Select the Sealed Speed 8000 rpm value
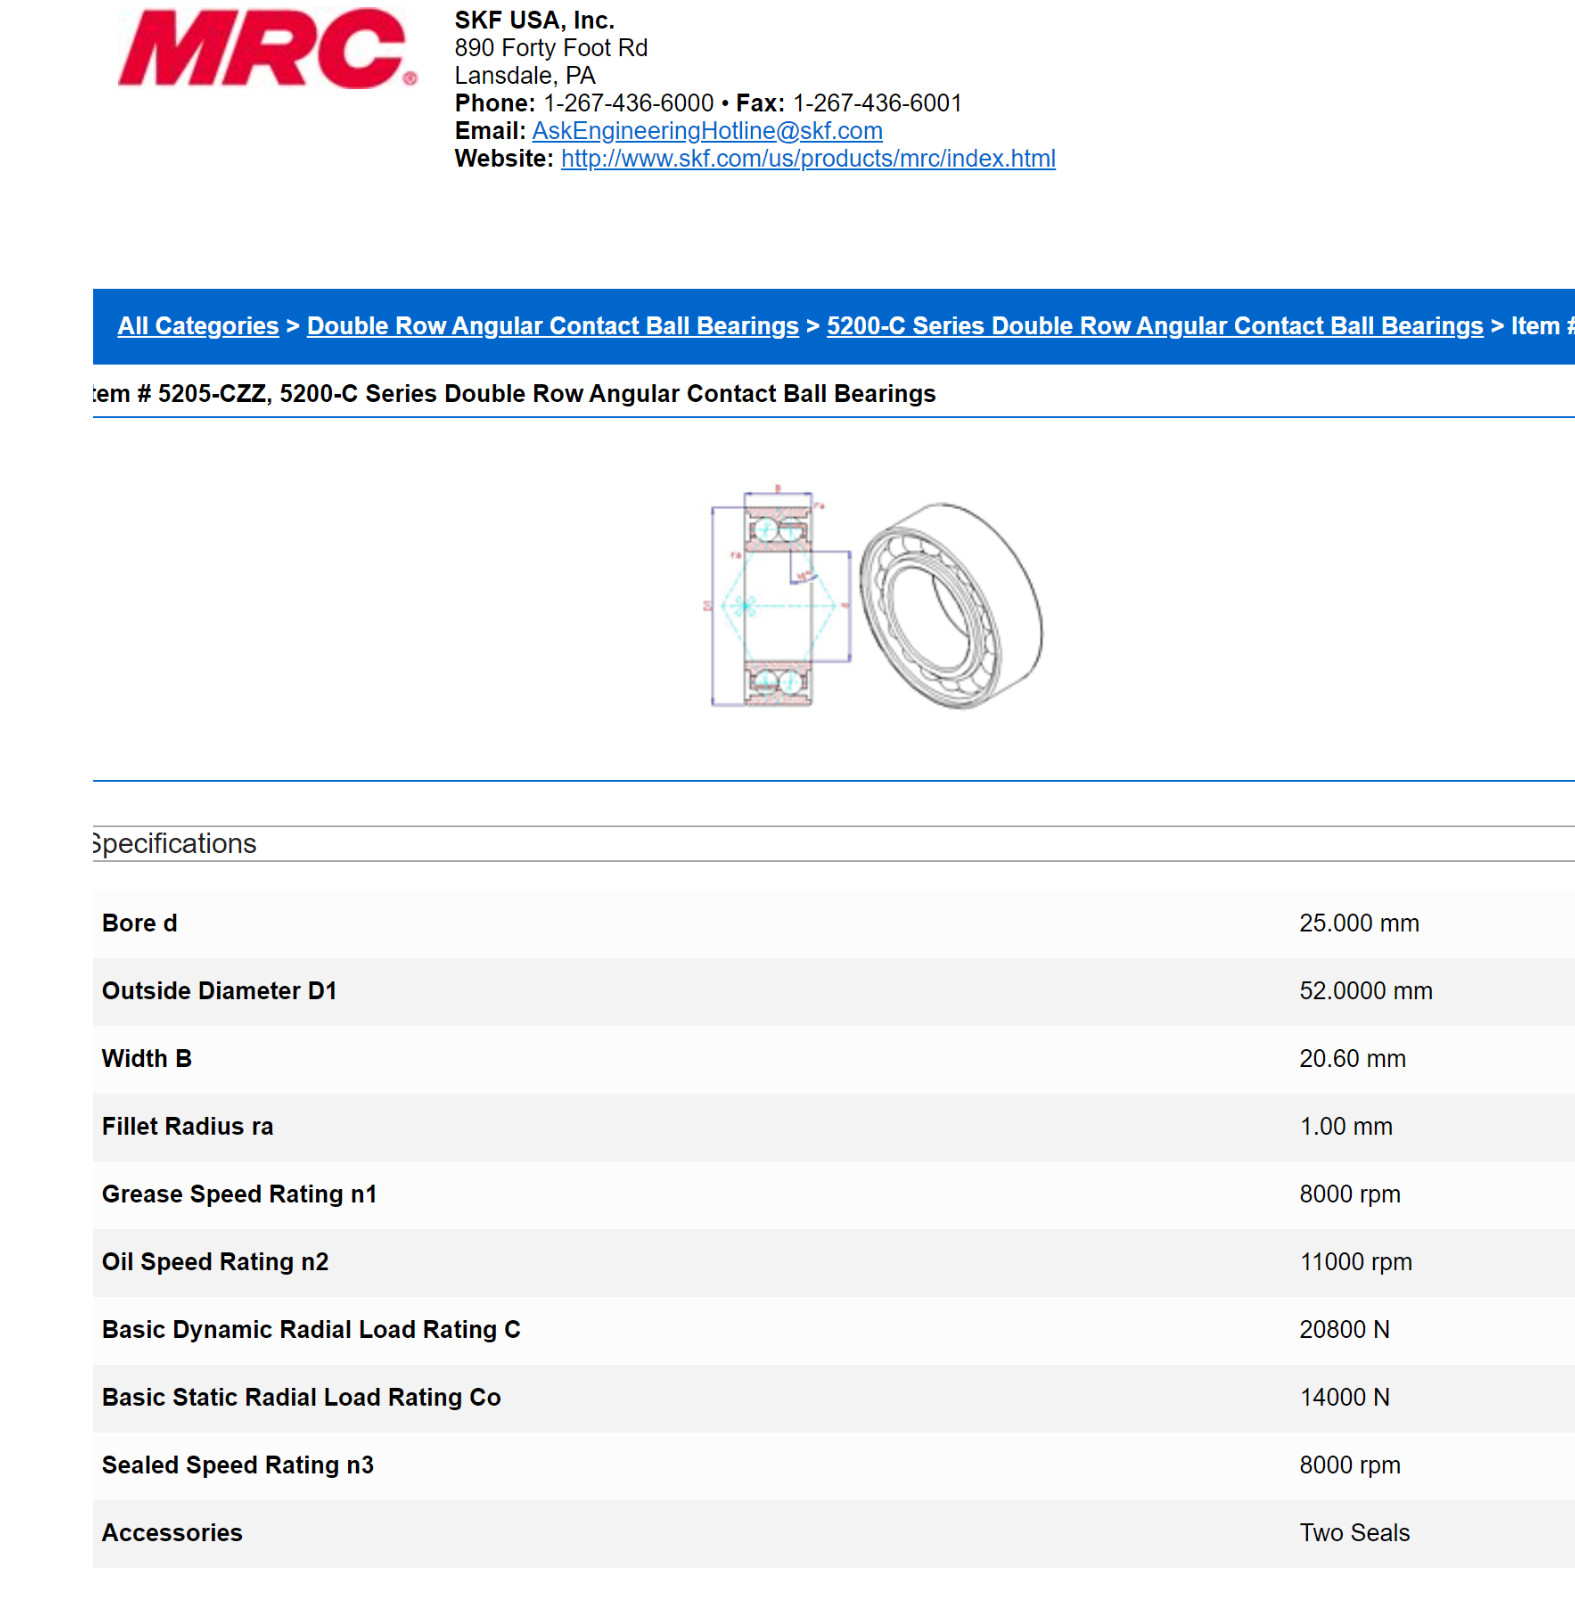The image size is (1575, 1600). click(x=1350, y=1466)
